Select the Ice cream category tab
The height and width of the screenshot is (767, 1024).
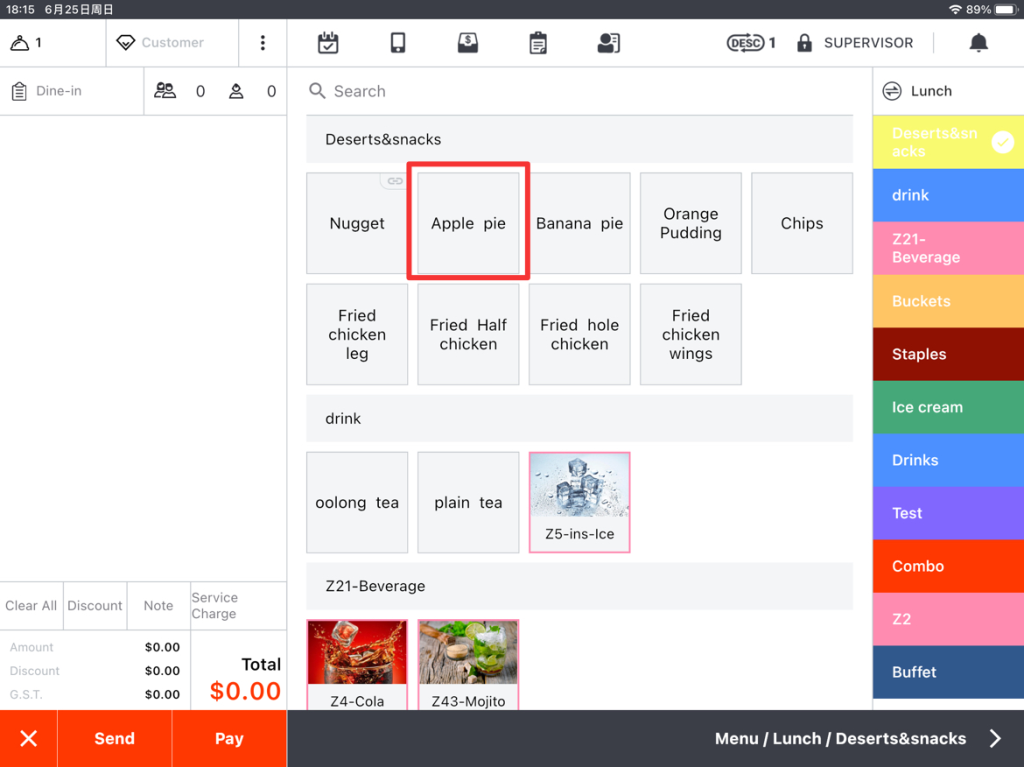tap(947, 407)
